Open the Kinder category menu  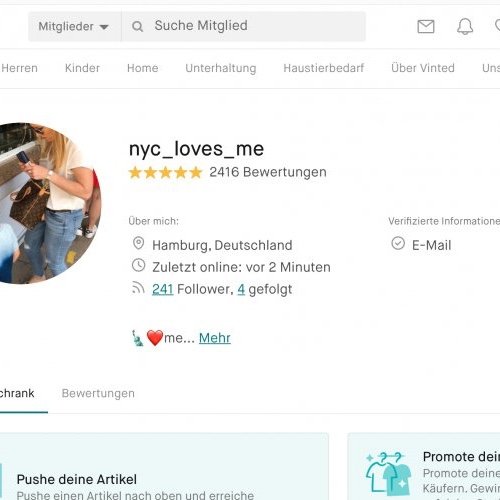[x=82, y=68]
